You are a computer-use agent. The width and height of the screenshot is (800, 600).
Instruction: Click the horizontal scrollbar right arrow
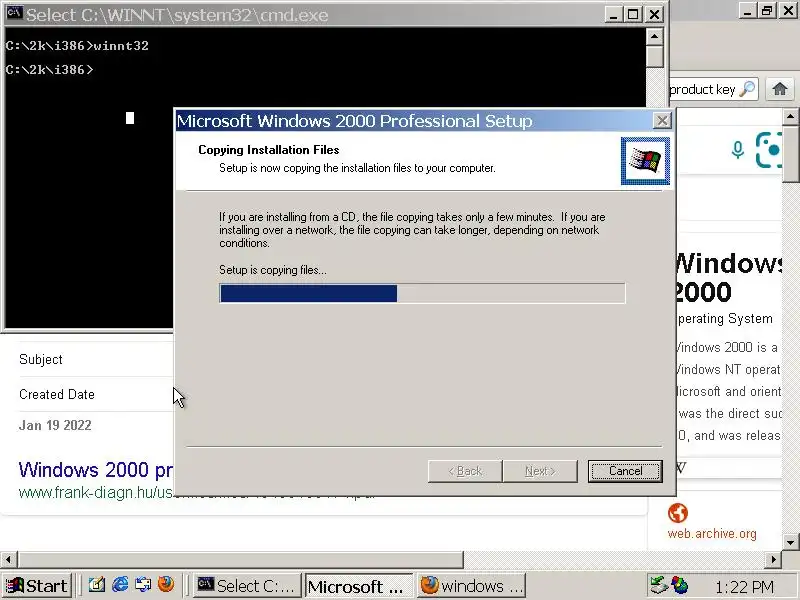(x=773, y=559)
